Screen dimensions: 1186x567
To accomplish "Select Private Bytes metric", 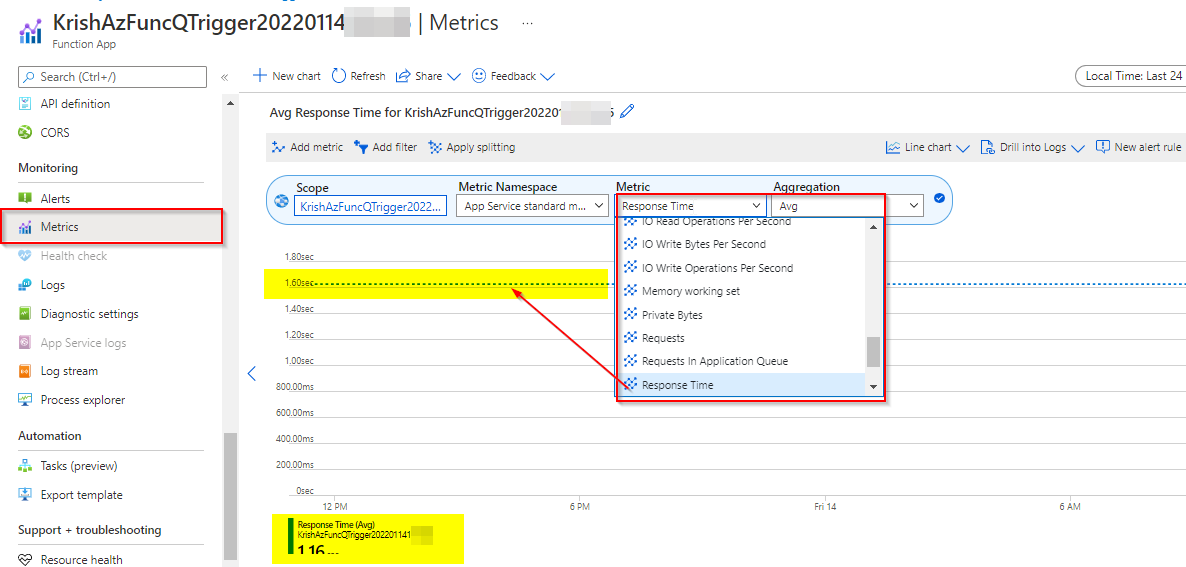I will pos(741,314).
